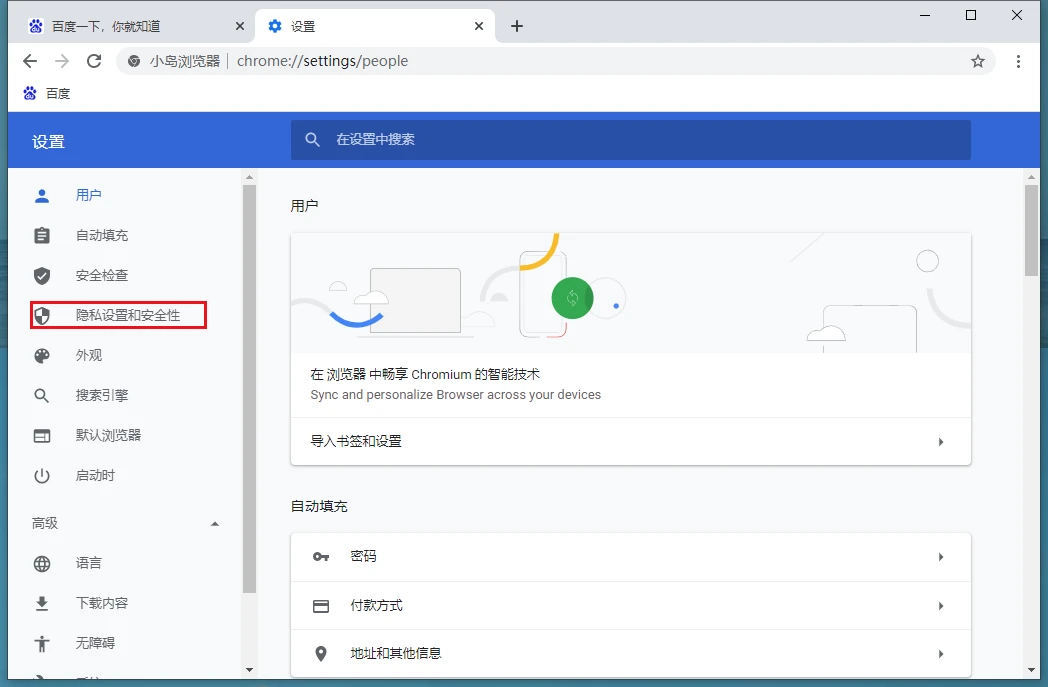Click the credit card icon beside 付款方式
1048x687 pixels.
[x=321, y=606]
